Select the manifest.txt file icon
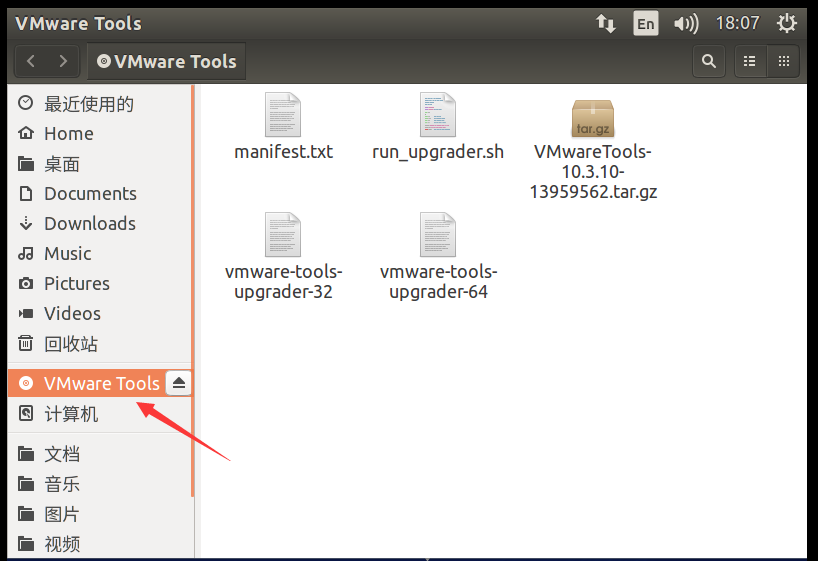 coord(283,115)
